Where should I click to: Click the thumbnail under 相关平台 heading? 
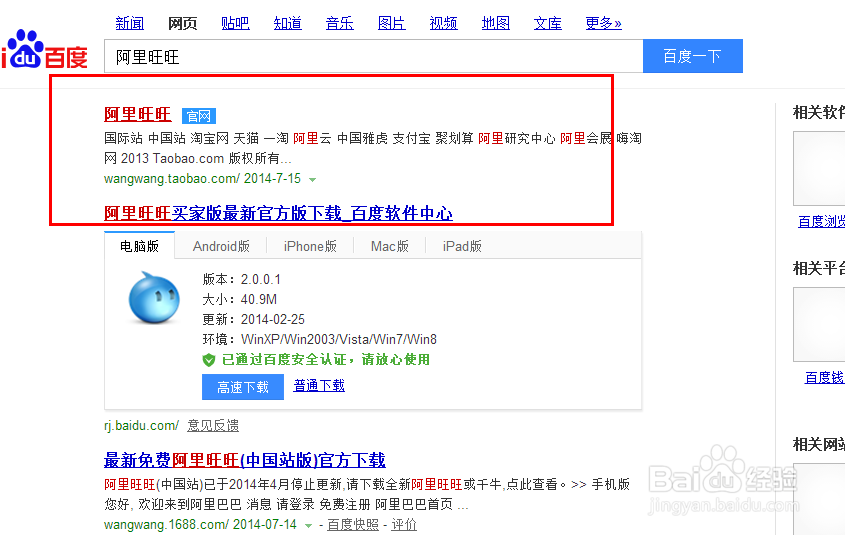819,324
